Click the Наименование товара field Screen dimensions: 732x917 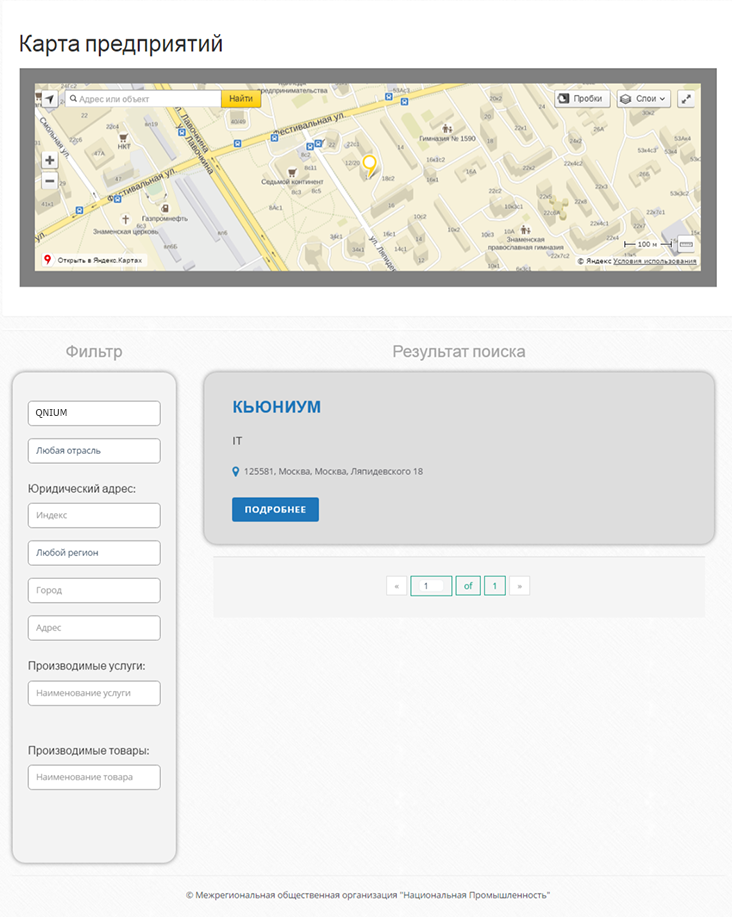(94, 777)
